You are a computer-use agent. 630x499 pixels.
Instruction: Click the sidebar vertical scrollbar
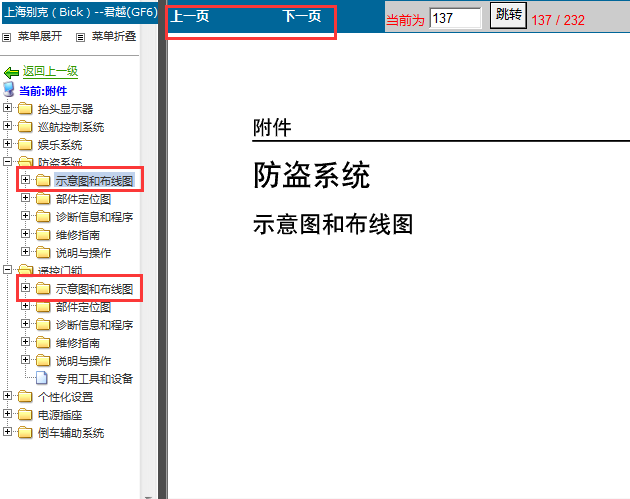pyautogui.click(x=148, y=261)
